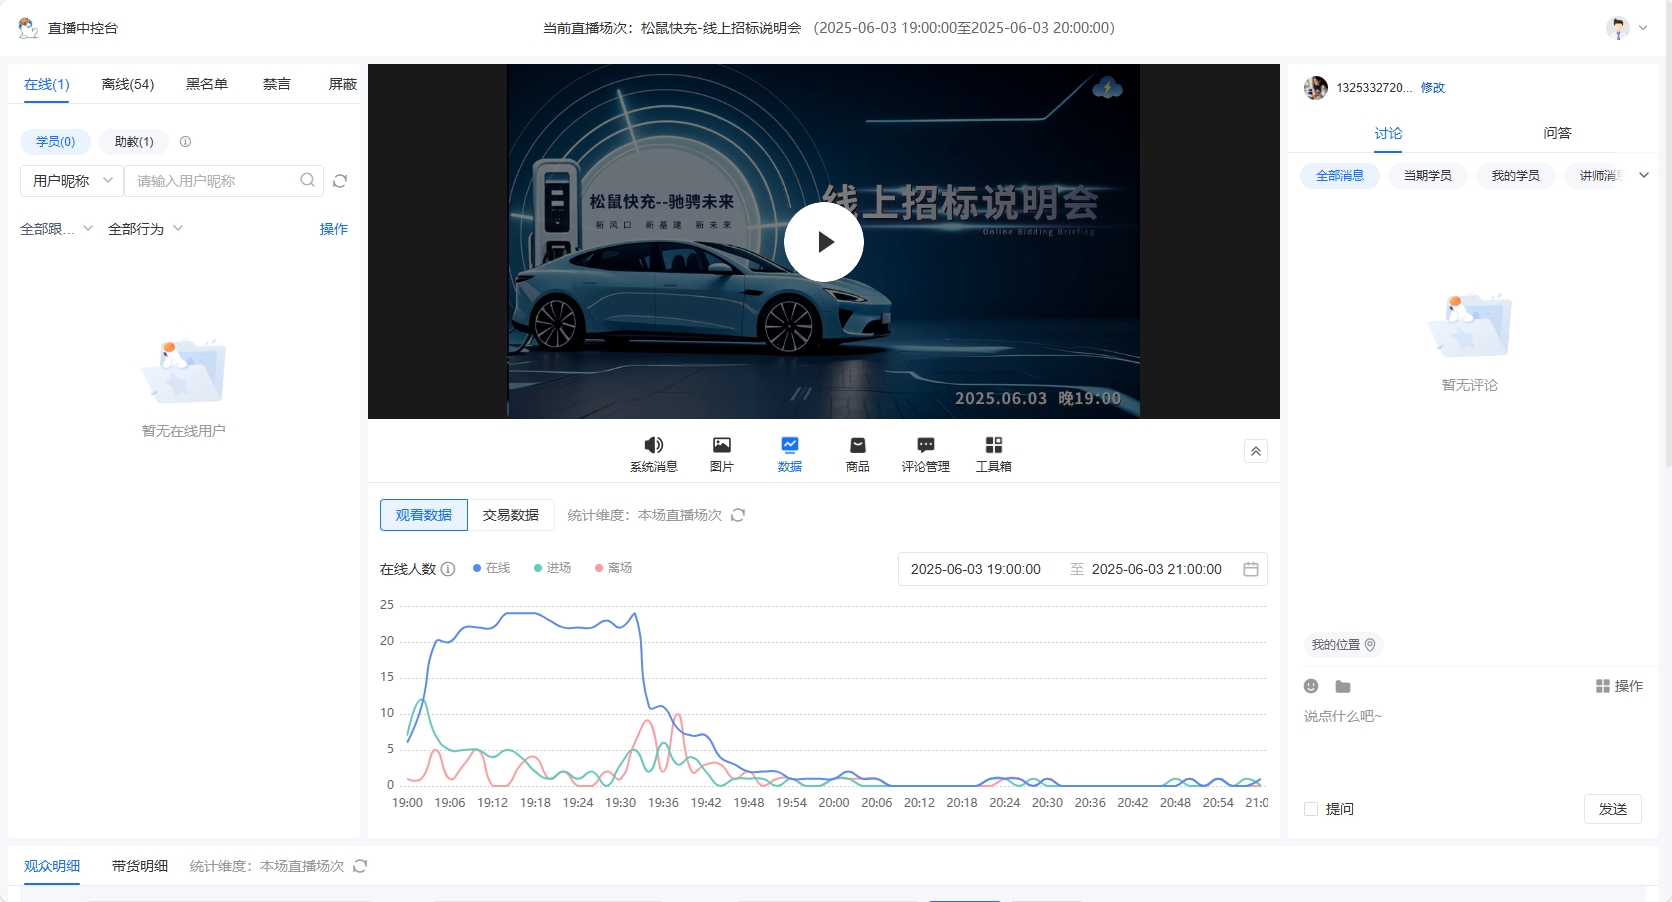Screen dimensions: 1672x902
Task: Check the 提问 checkbox before sending
Action: tap(1310, 809)
